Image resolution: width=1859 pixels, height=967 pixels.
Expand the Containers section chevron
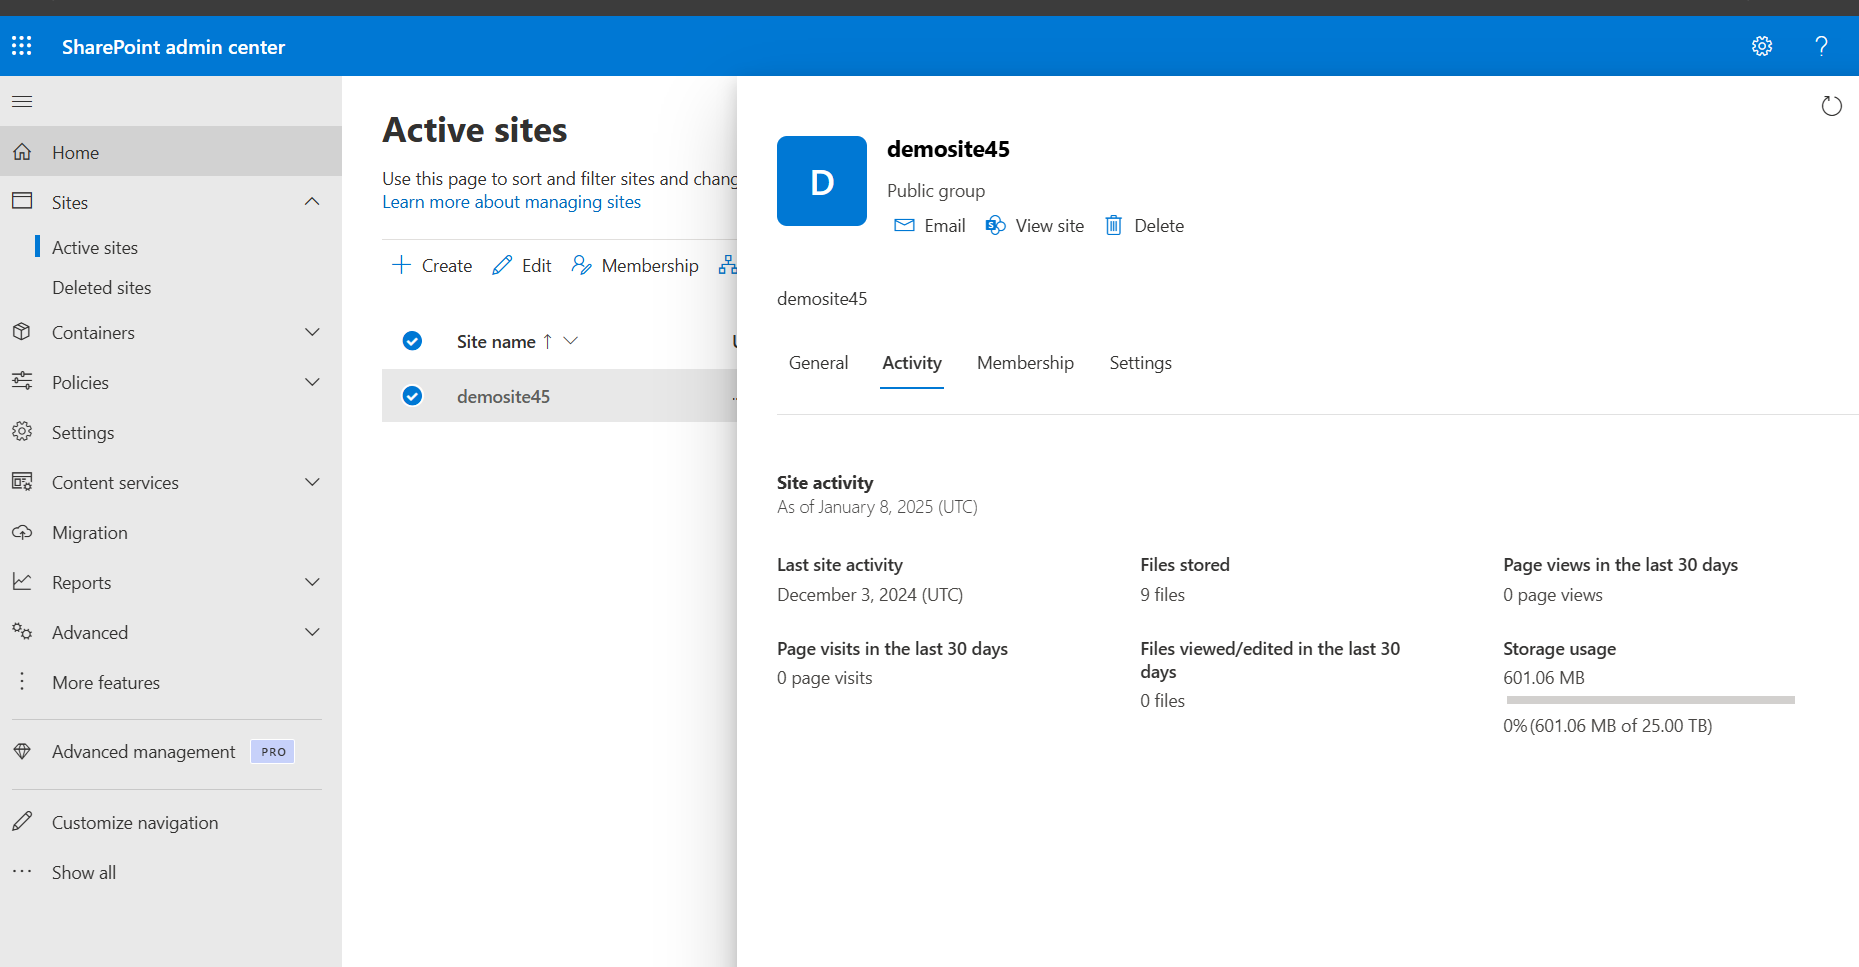(x=312, y=332)
